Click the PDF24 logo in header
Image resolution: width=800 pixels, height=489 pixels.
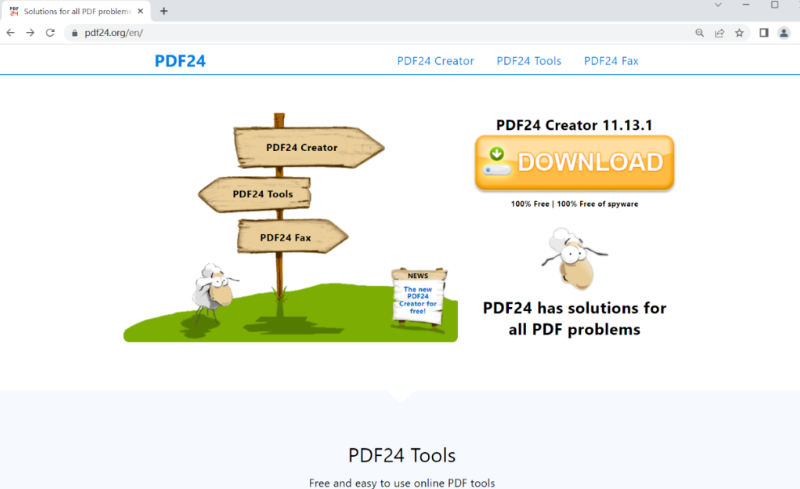180,61
